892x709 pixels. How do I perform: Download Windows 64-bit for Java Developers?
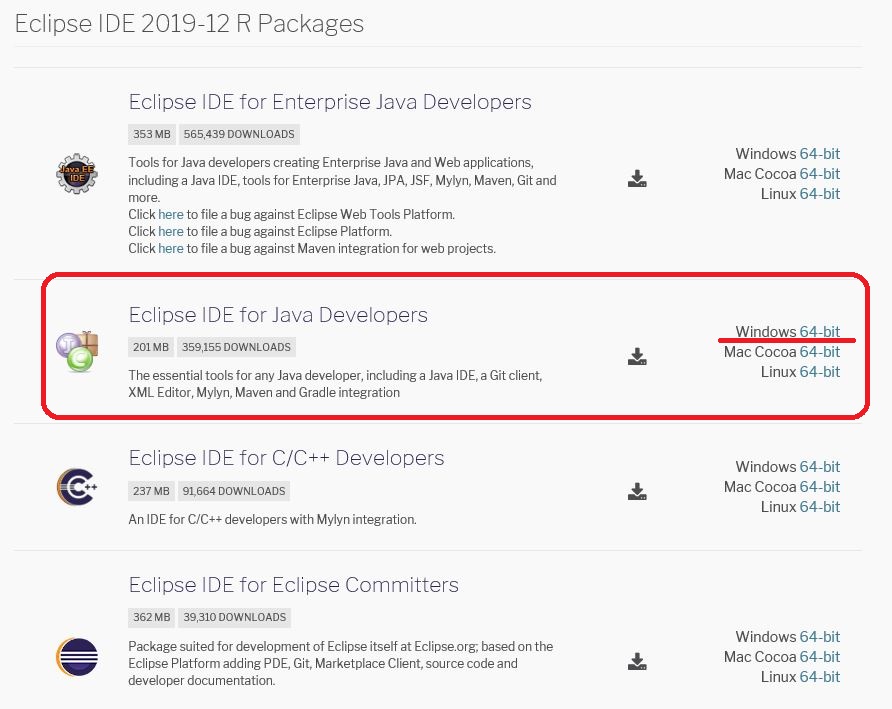click(x=819, y=331)
